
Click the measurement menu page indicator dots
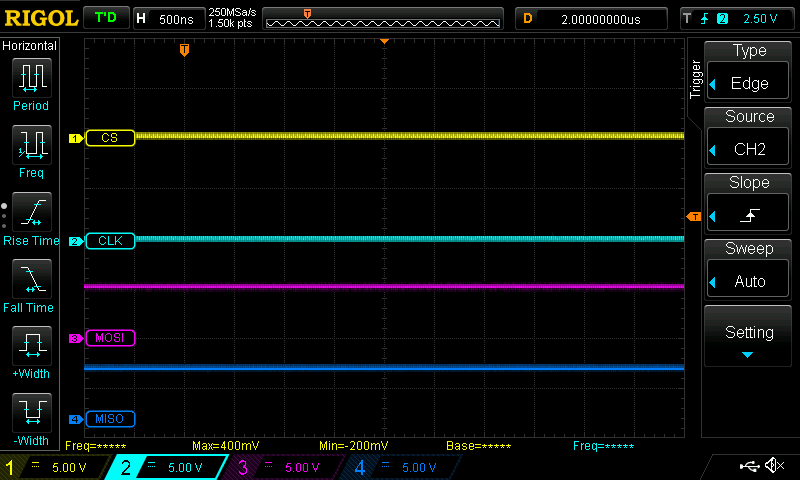[4, 216]
